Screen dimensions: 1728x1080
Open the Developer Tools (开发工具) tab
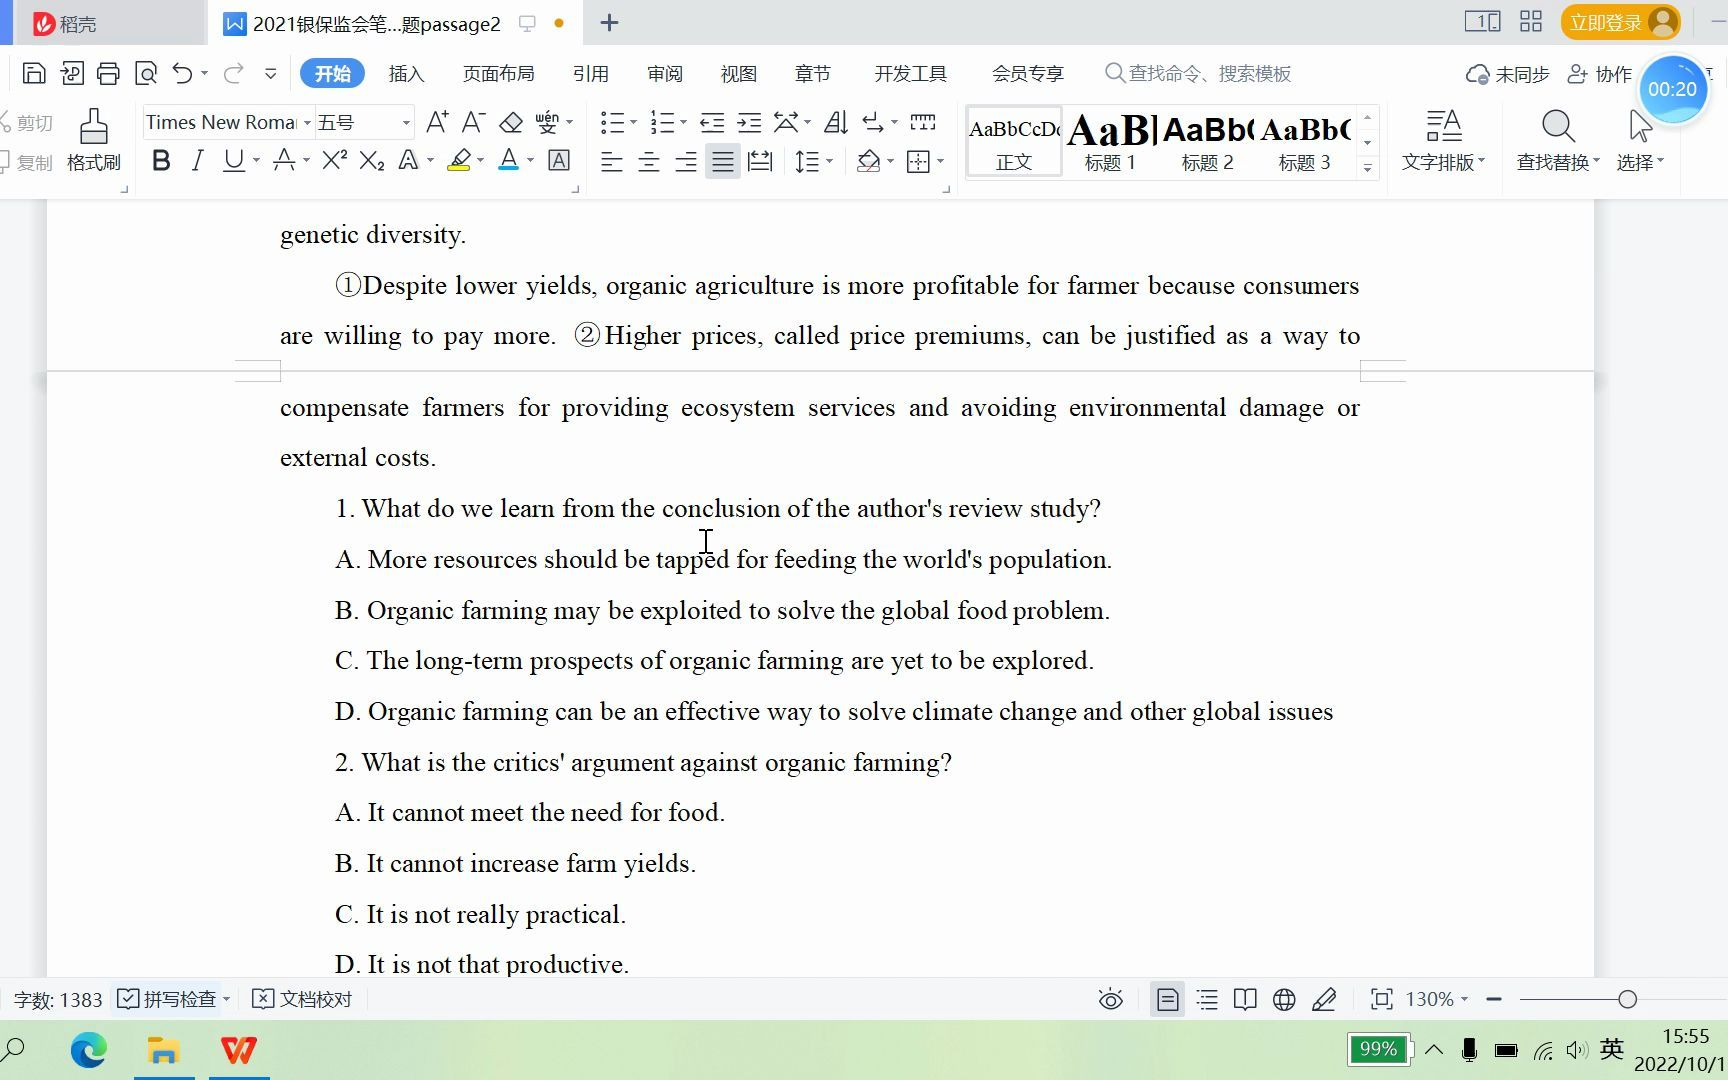[910, 73]
